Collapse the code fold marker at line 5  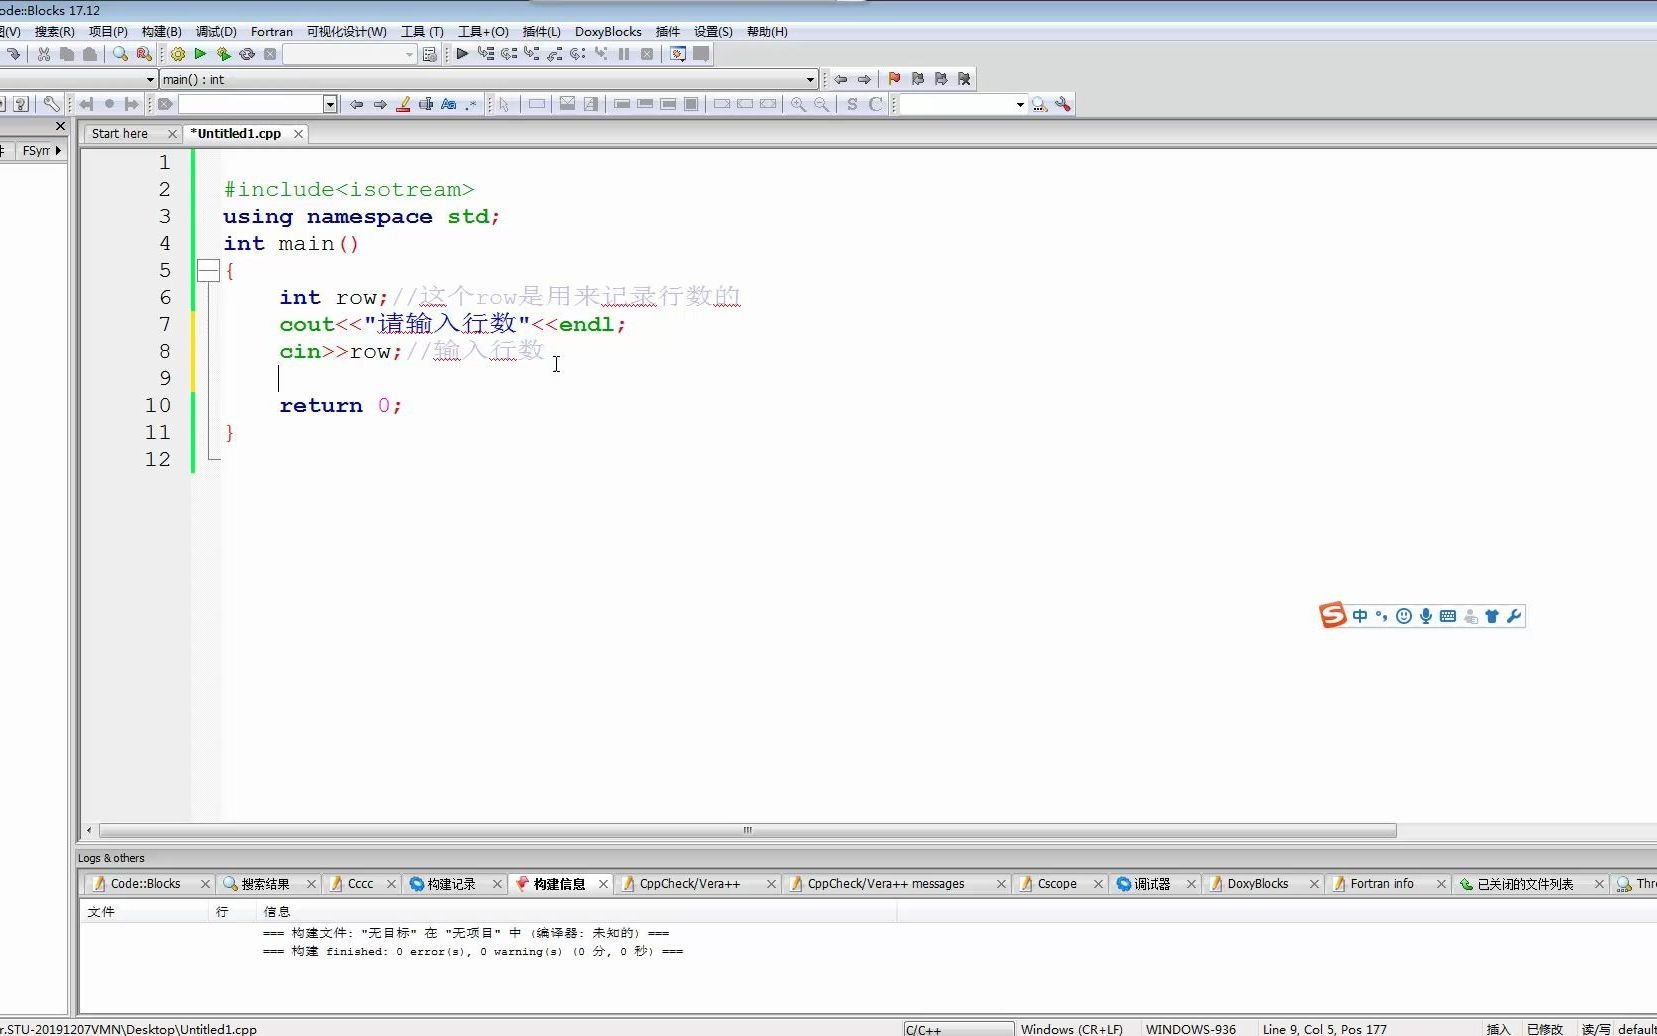pyautogui.click(x=209, y=270)
